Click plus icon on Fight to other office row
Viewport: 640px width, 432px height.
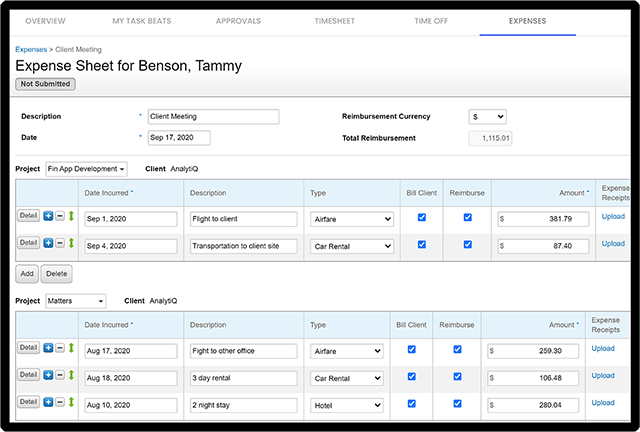tap(48, 348)
